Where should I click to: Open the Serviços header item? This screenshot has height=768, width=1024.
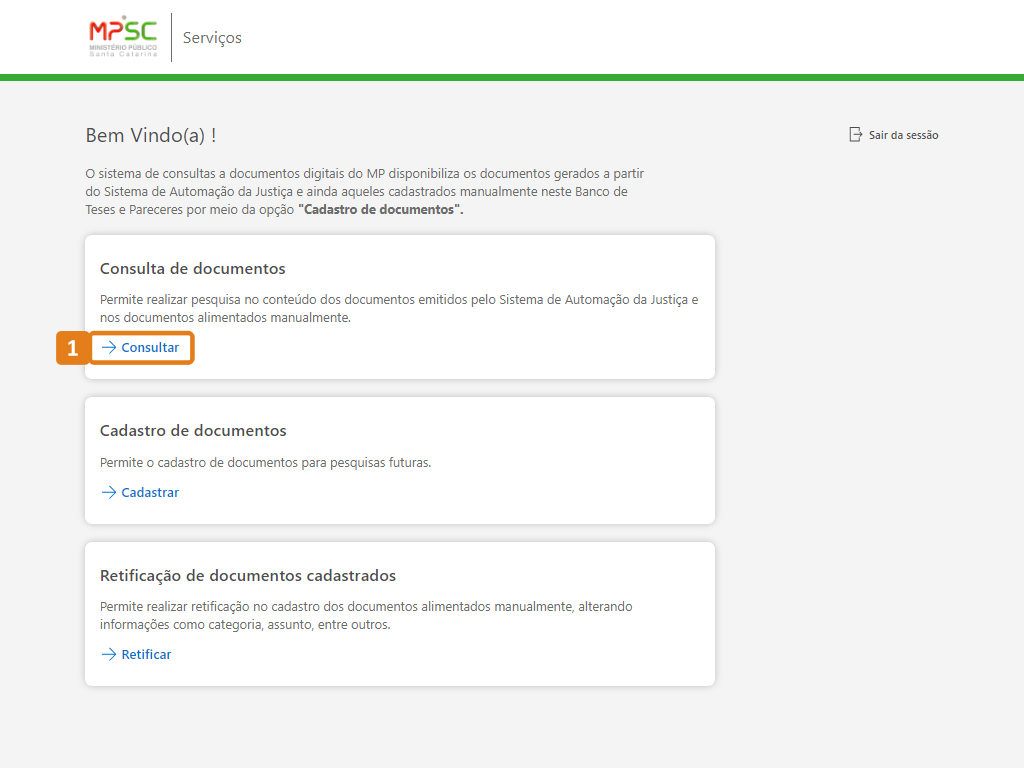tap(212, 38)
